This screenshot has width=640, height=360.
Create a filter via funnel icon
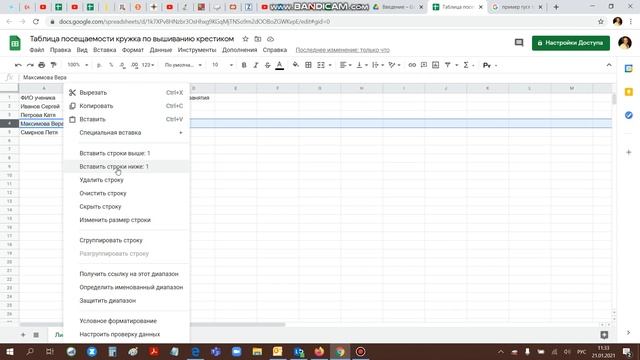coord(447,65)
